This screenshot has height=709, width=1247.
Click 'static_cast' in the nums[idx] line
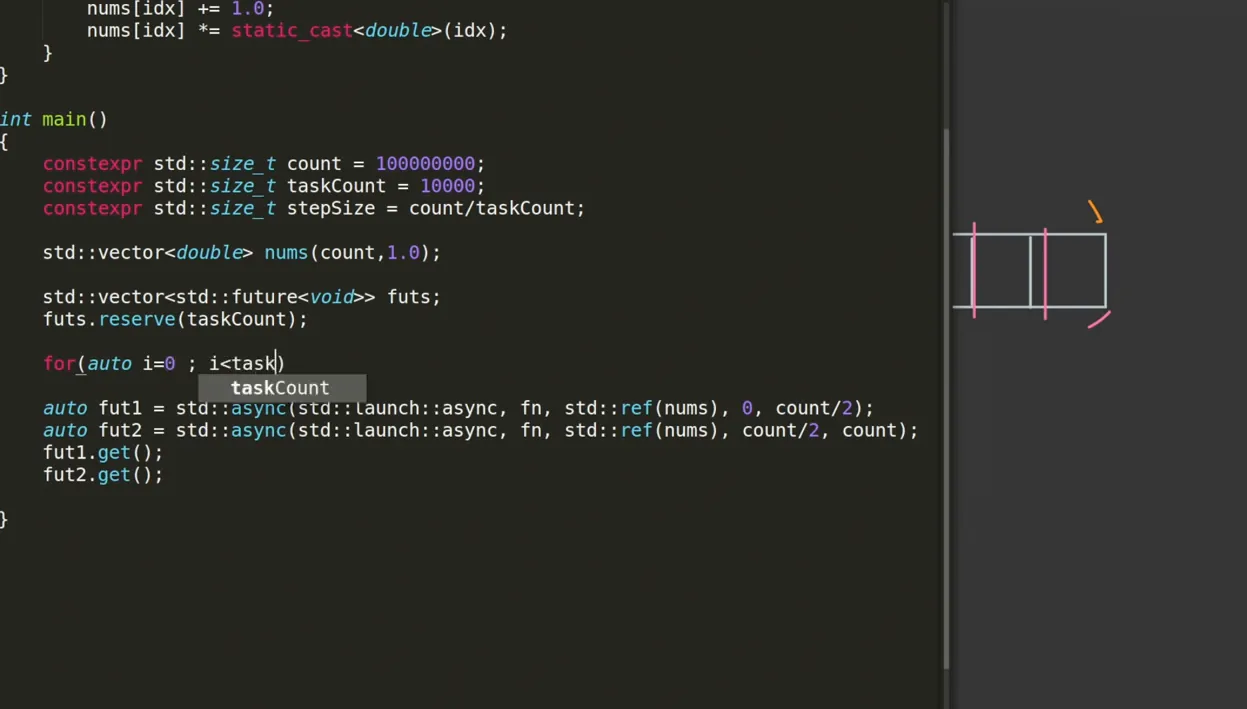[292, 30]
